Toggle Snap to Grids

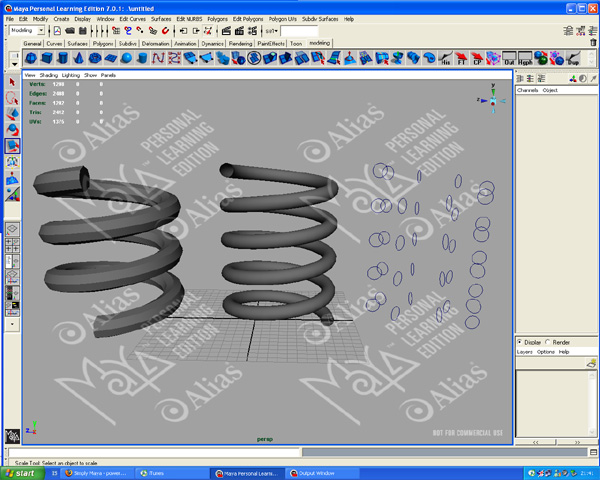pos(116,31)
